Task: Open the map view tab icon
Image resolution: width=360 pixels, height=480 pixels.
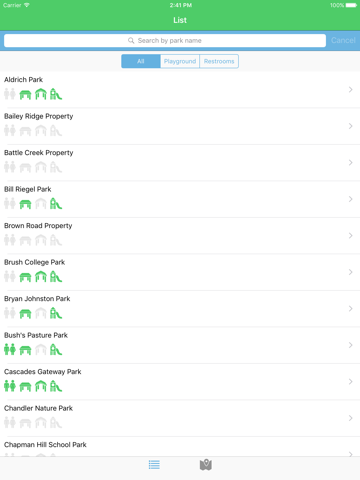Action: 206,465
